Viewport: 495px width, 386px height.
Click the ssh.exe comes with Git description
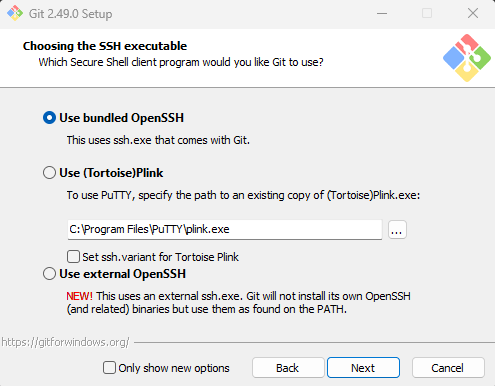158,140
